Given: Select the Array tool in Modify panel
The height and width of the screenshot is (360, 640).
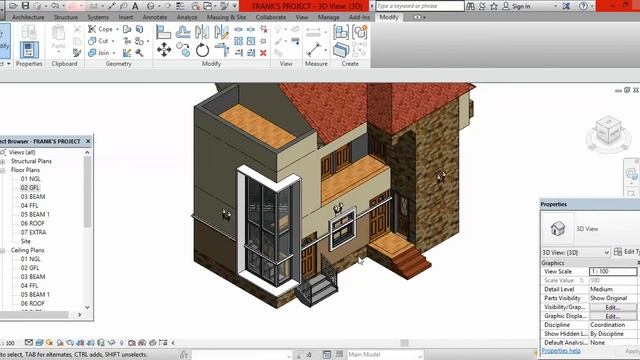Looking at the screenshot, I should click(238, 41).
